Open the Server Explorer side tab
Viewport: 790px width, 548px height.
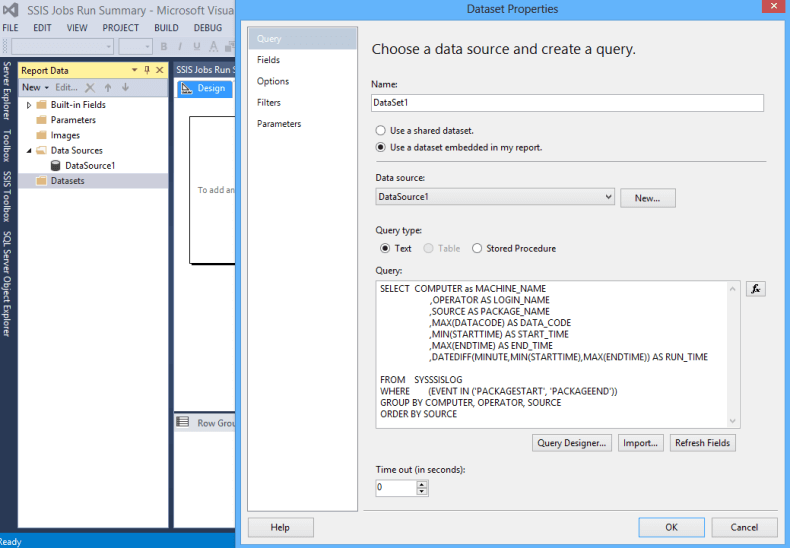[x=7, y=91]
